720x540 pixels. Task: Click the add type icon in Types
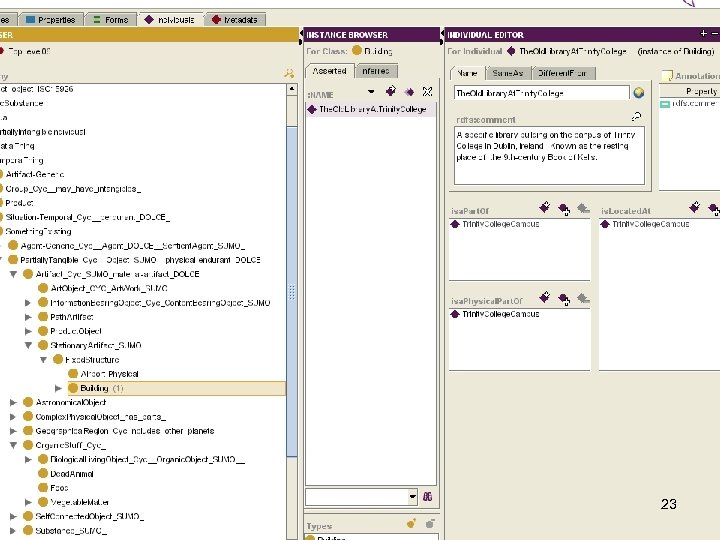(x=411, y=523)
